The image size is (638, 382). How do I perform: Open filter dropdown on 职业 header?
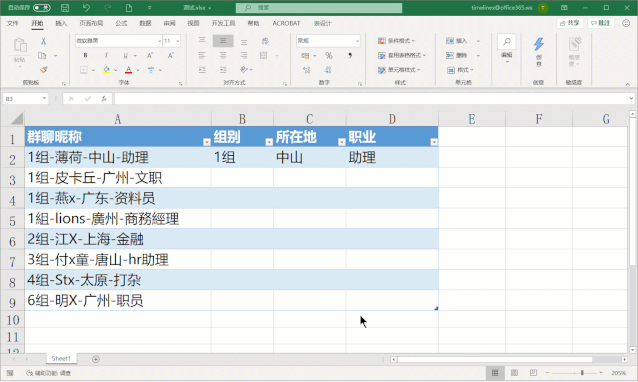tap(434, 142)
